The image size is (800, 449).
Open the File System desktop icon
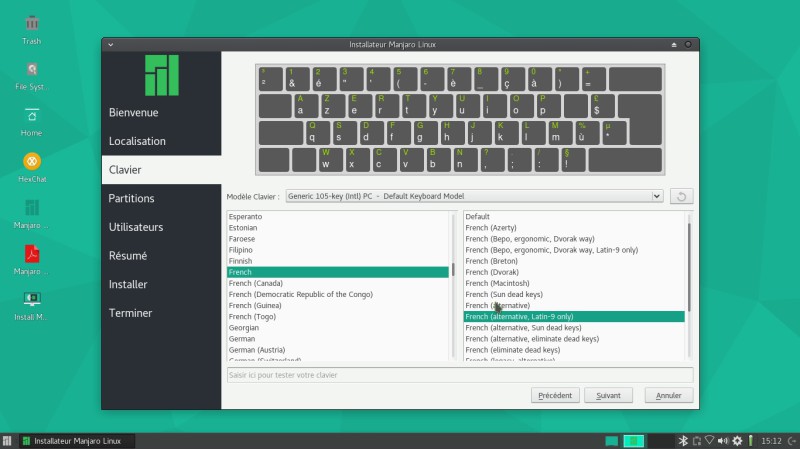[32, 76]
